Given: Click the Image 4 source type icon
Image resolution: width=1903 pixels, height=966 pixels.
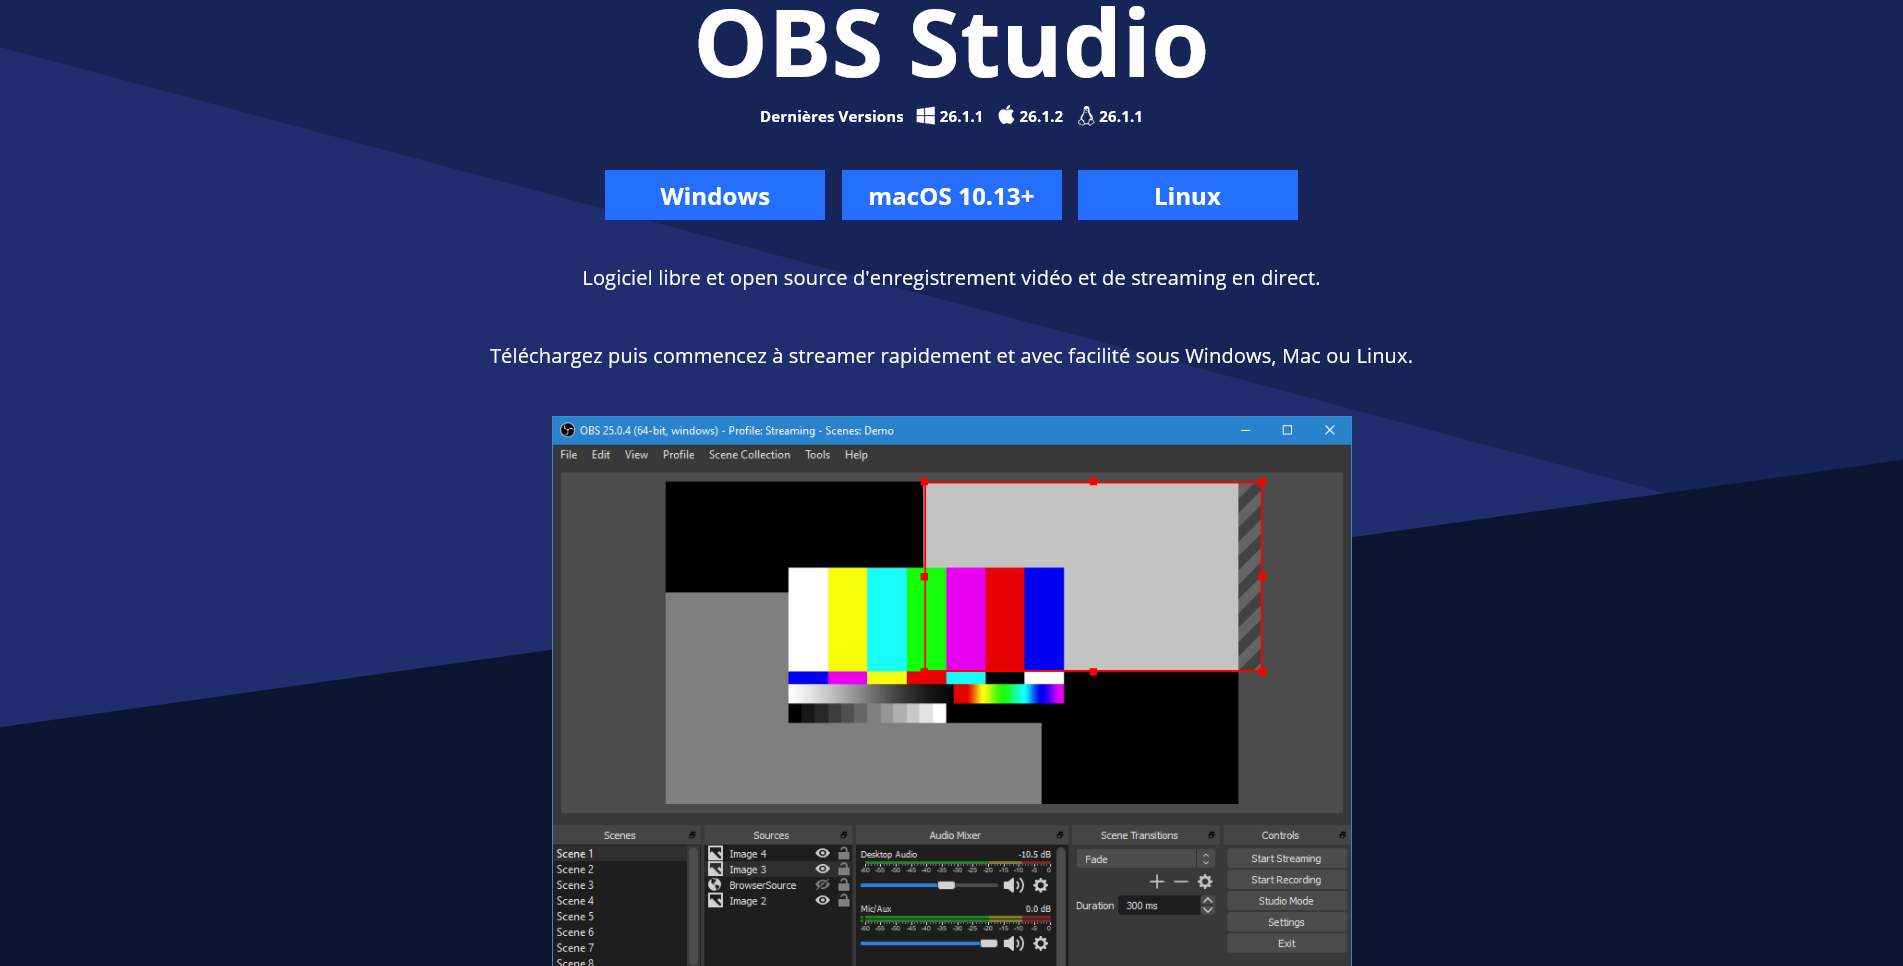Looking at the screenshot, I should pos(715,853).
